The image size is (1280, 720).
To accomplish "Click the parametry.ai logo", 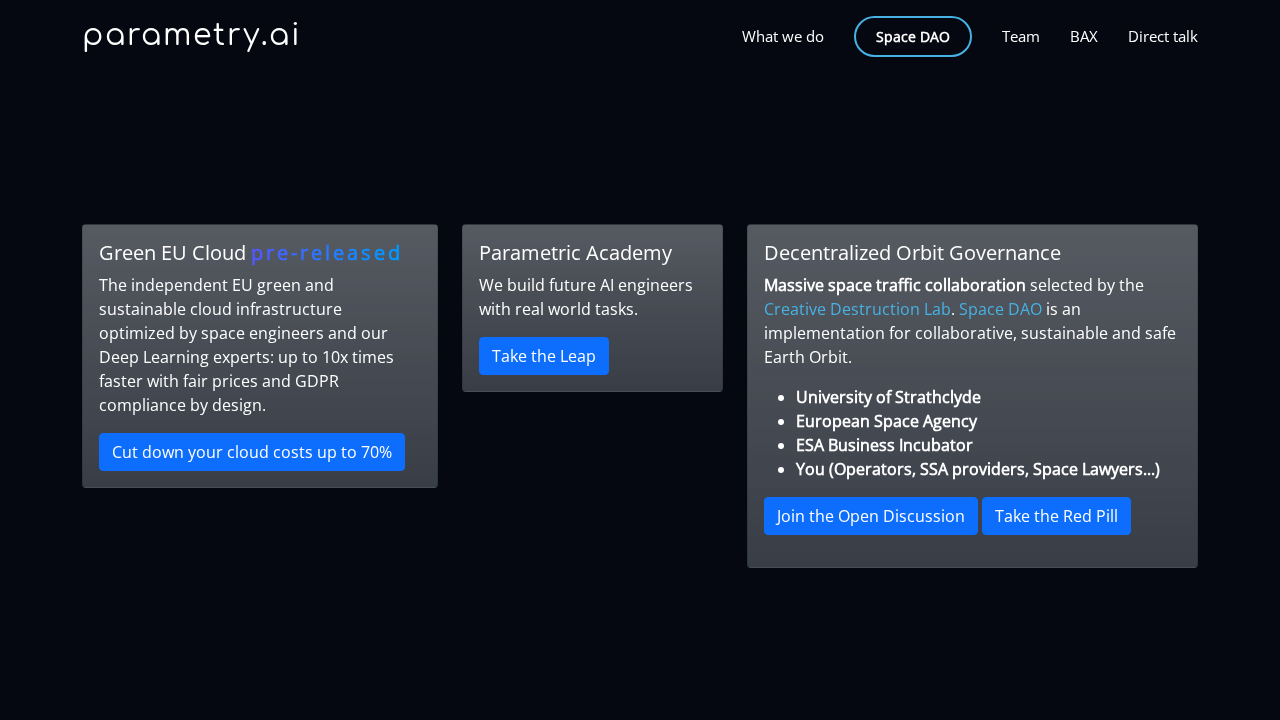I will point(190,36).
